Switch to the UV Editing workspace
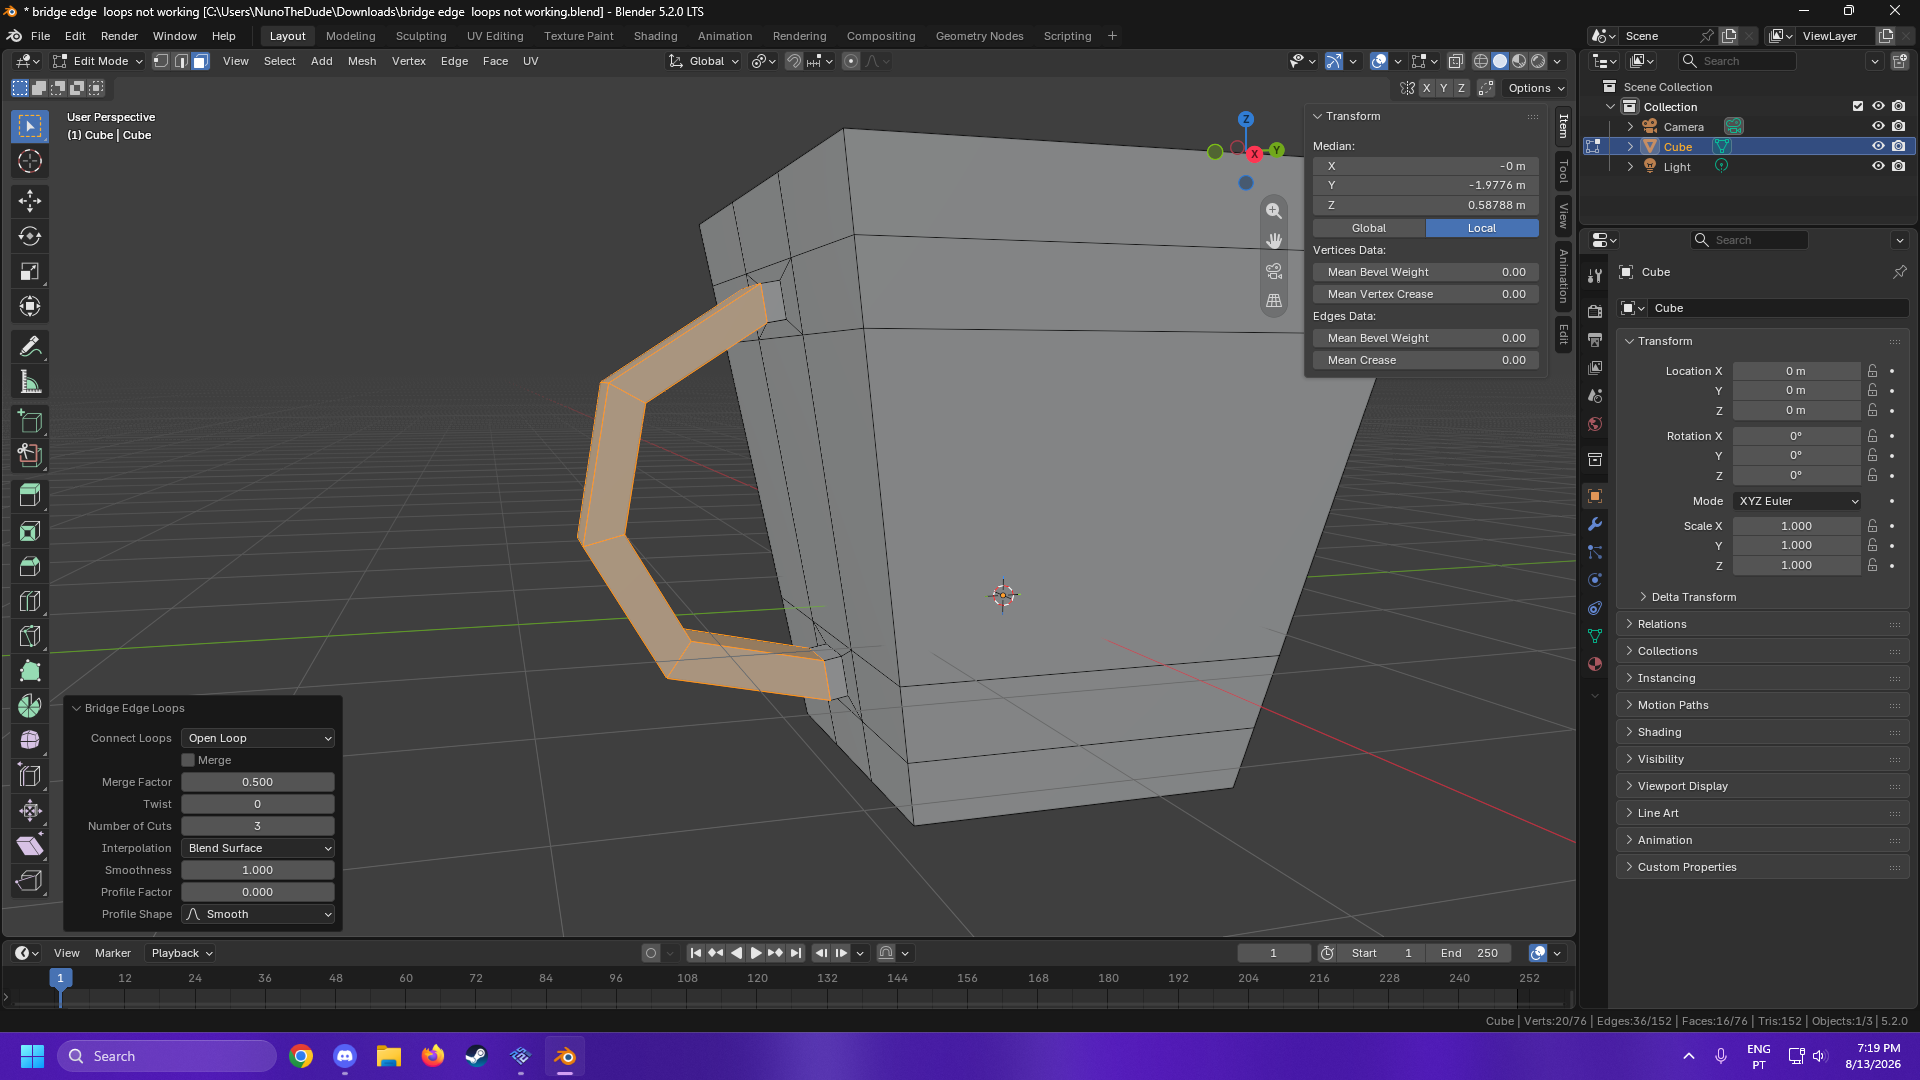Viewport: 1920px width, 1080px height. (x=495, y=36)
